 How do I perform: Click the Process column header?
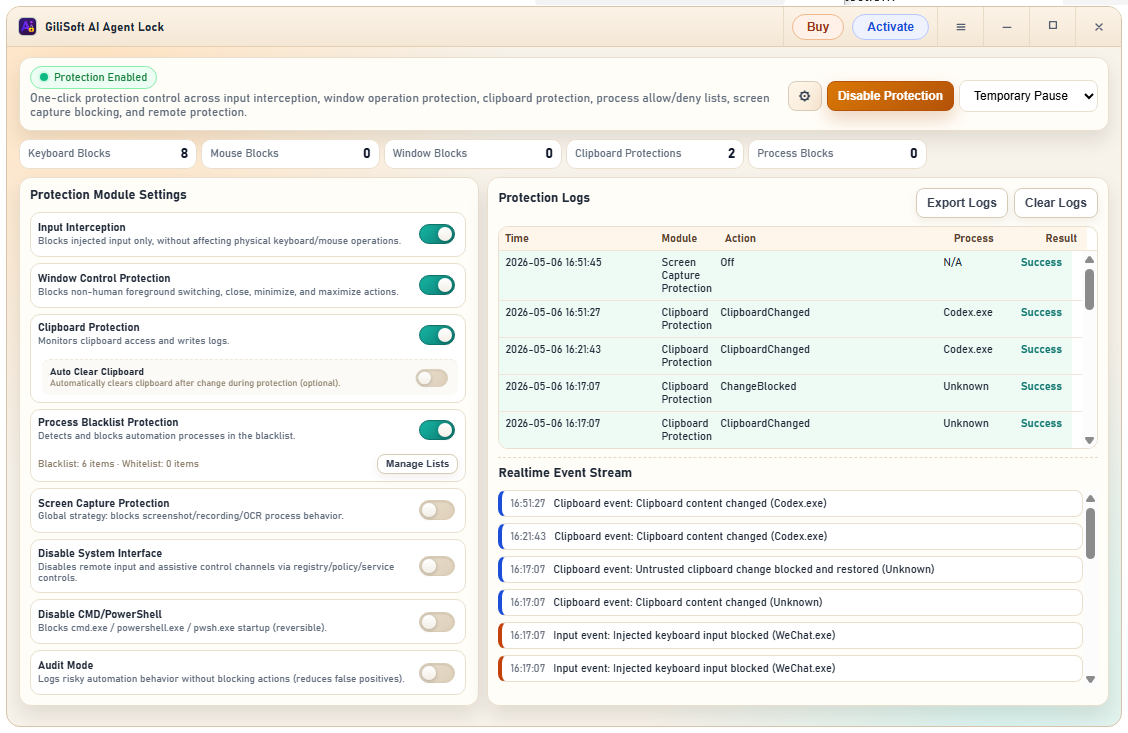tap(973, 238)
